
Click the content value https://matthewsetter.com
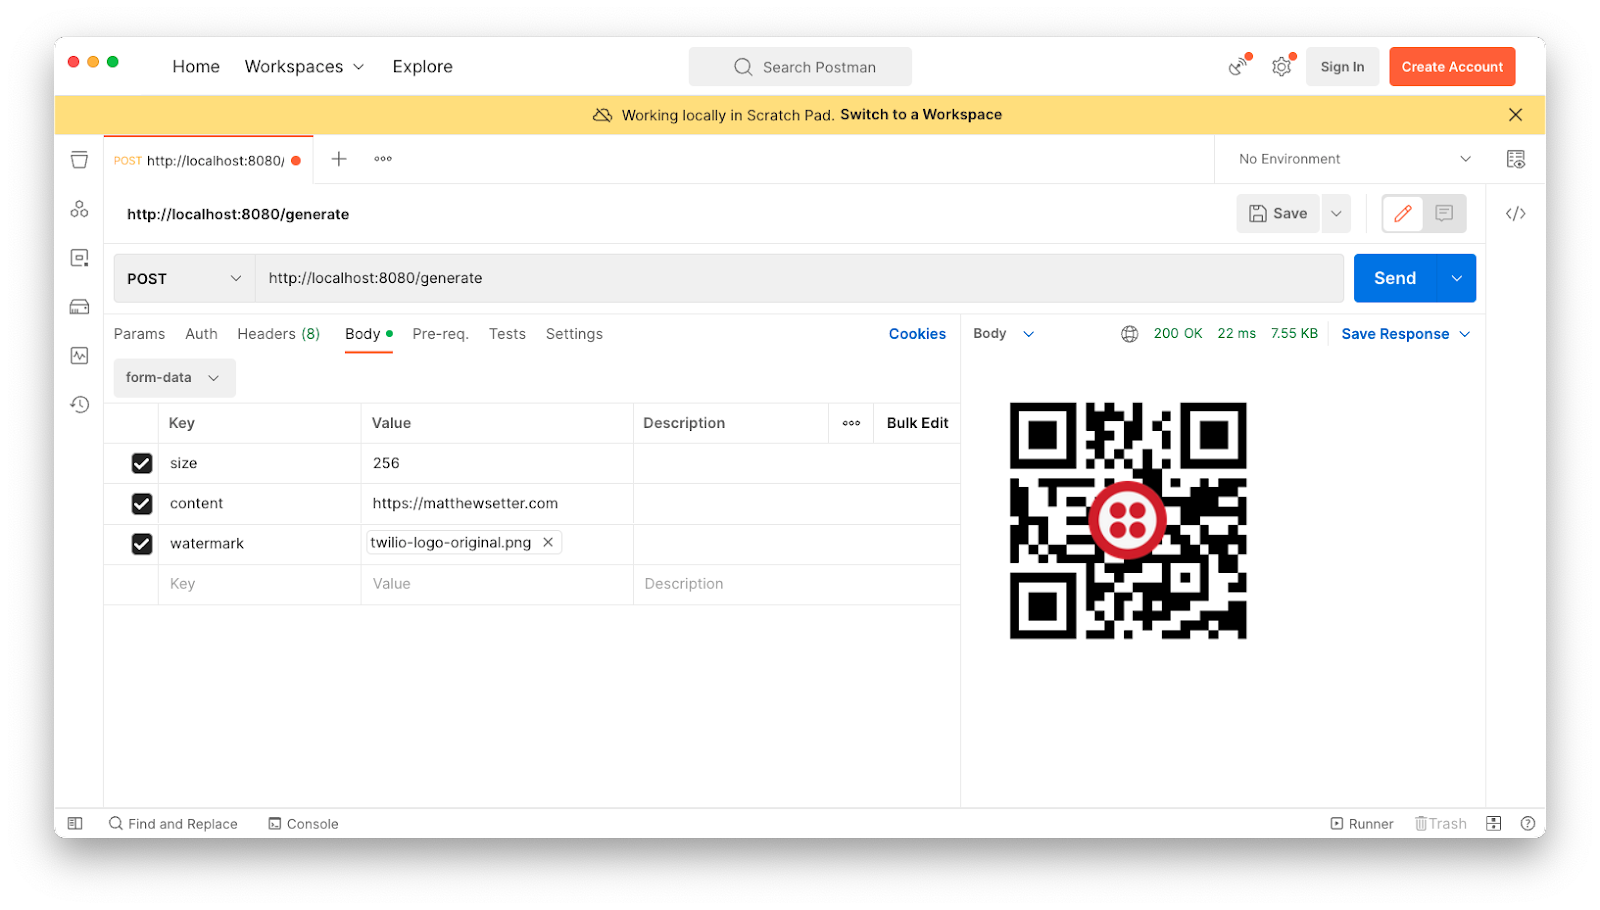point(497,504)
